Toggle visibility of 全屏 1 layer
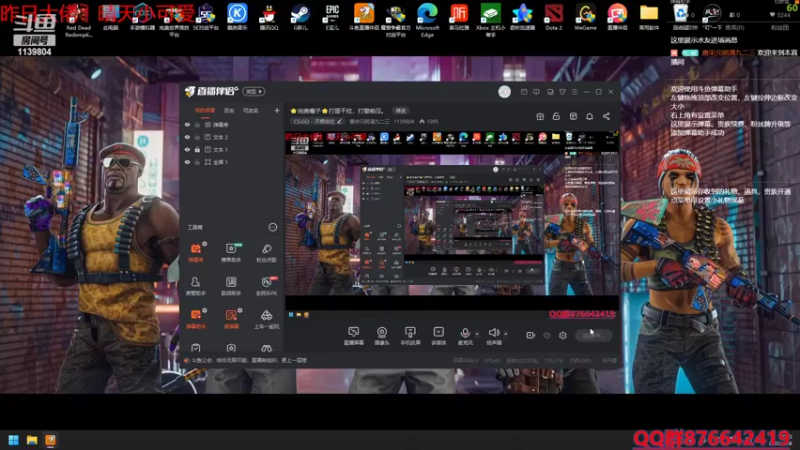Image resolution: width=800 pixels, height=450 pixels. coord(187,162)
